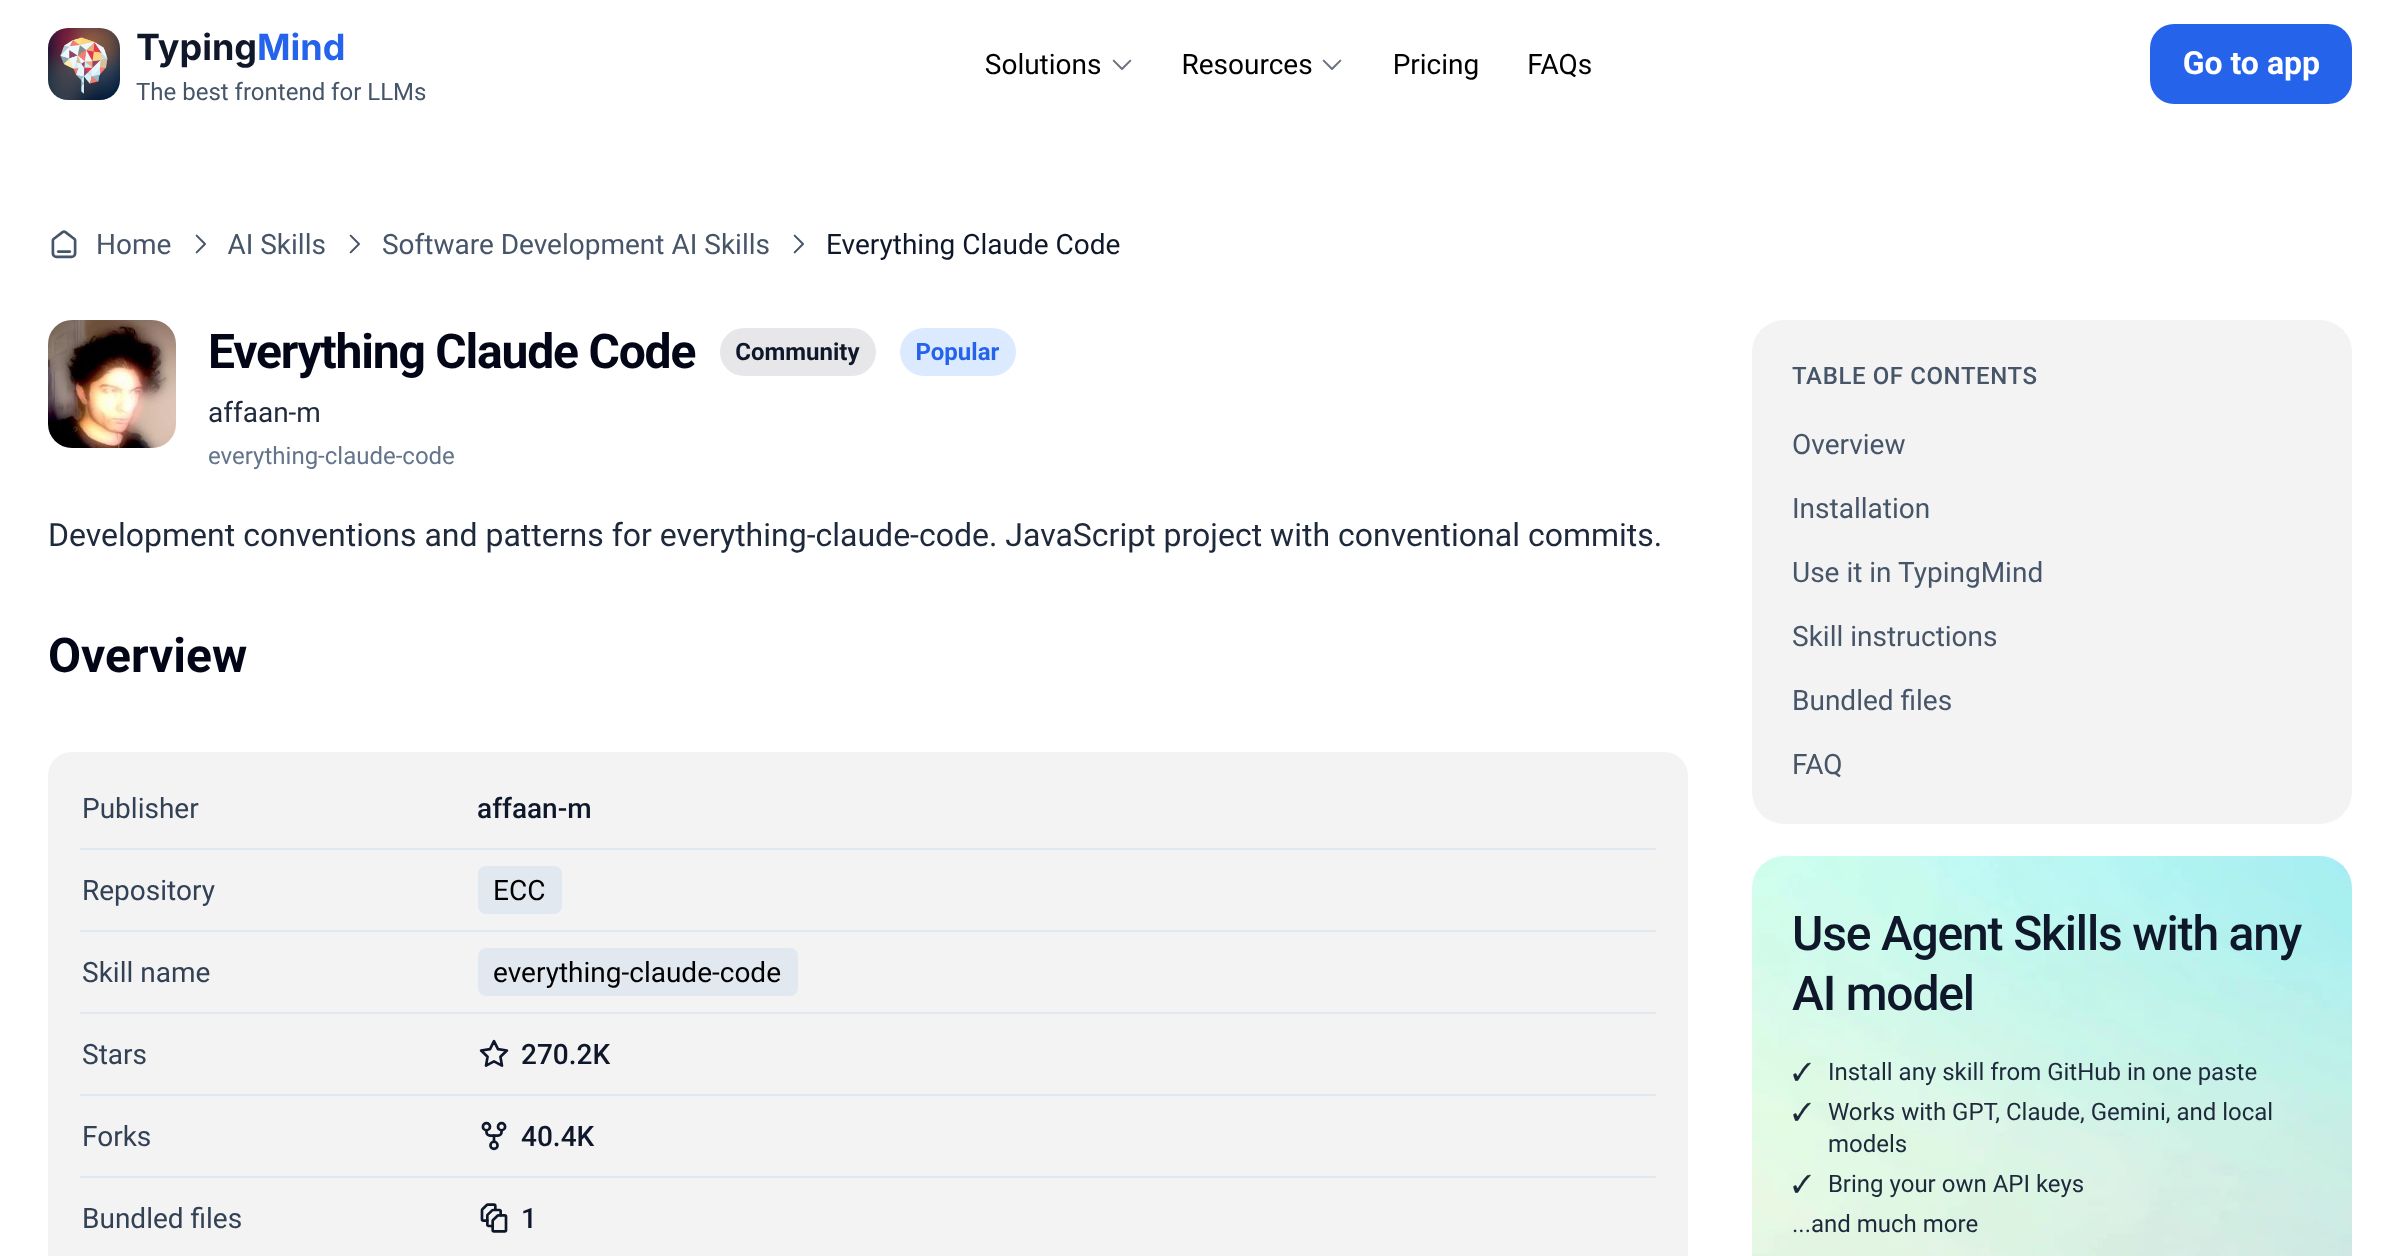The width and height of the screenshot is (2400, 1256).
Task: Open Software Development AI Skills breadcrumb
Action: tap(575, 244)
